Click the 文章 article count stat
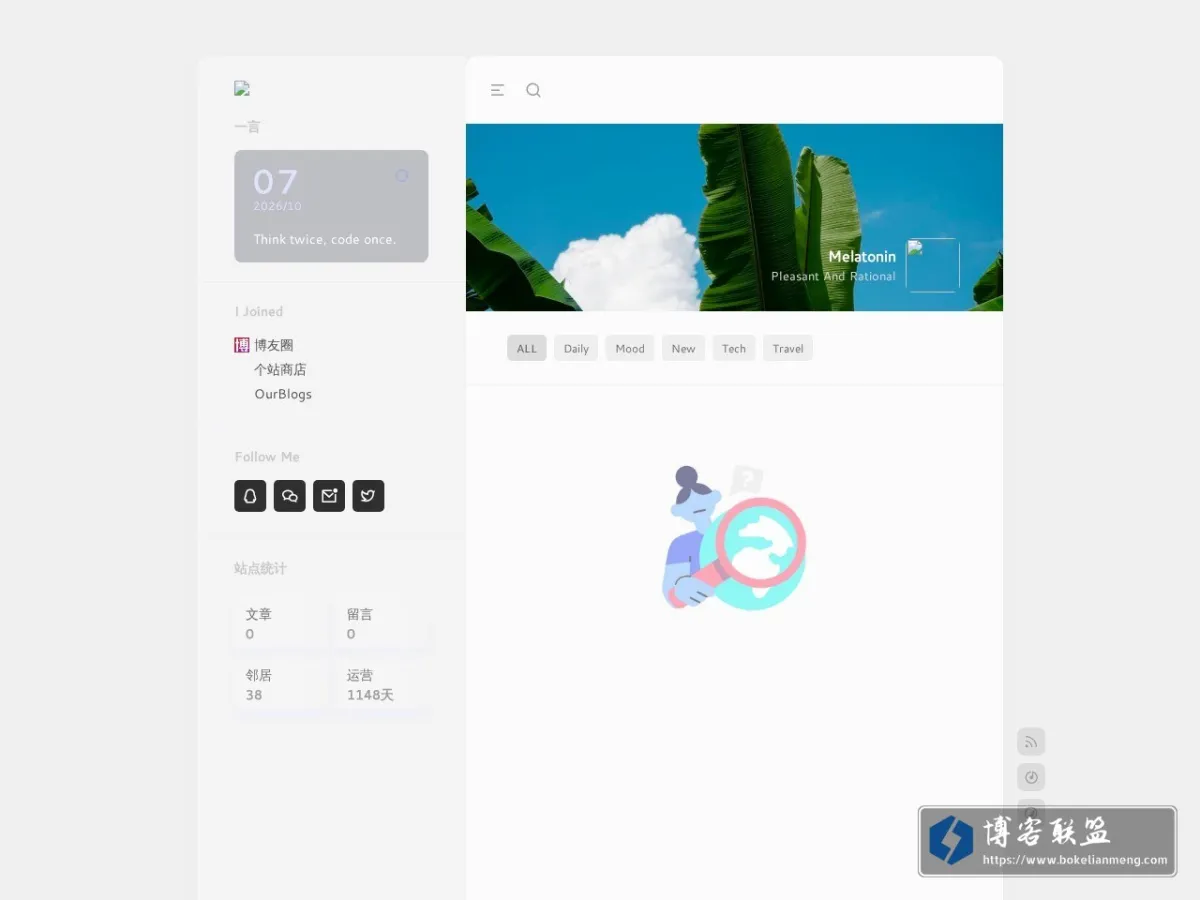 [x=281, y=624]
